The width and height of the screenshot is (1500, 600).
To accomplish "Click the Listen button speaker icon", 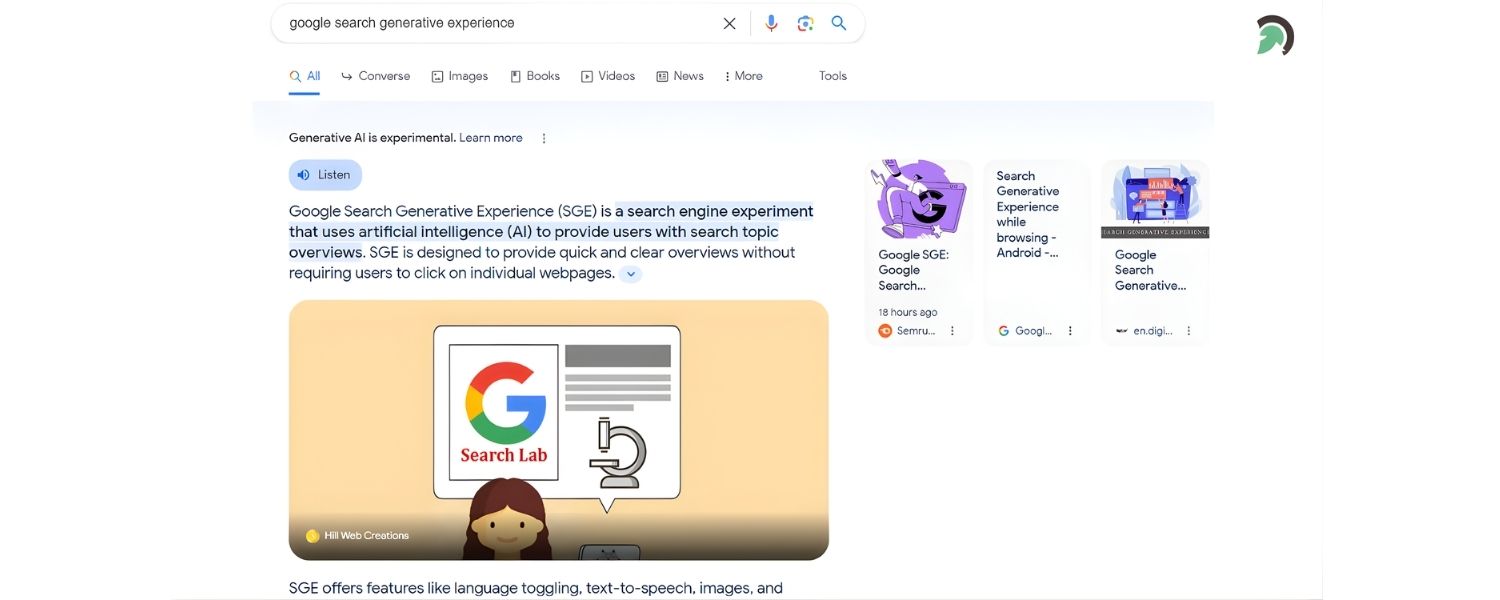I will click(303, 174).
